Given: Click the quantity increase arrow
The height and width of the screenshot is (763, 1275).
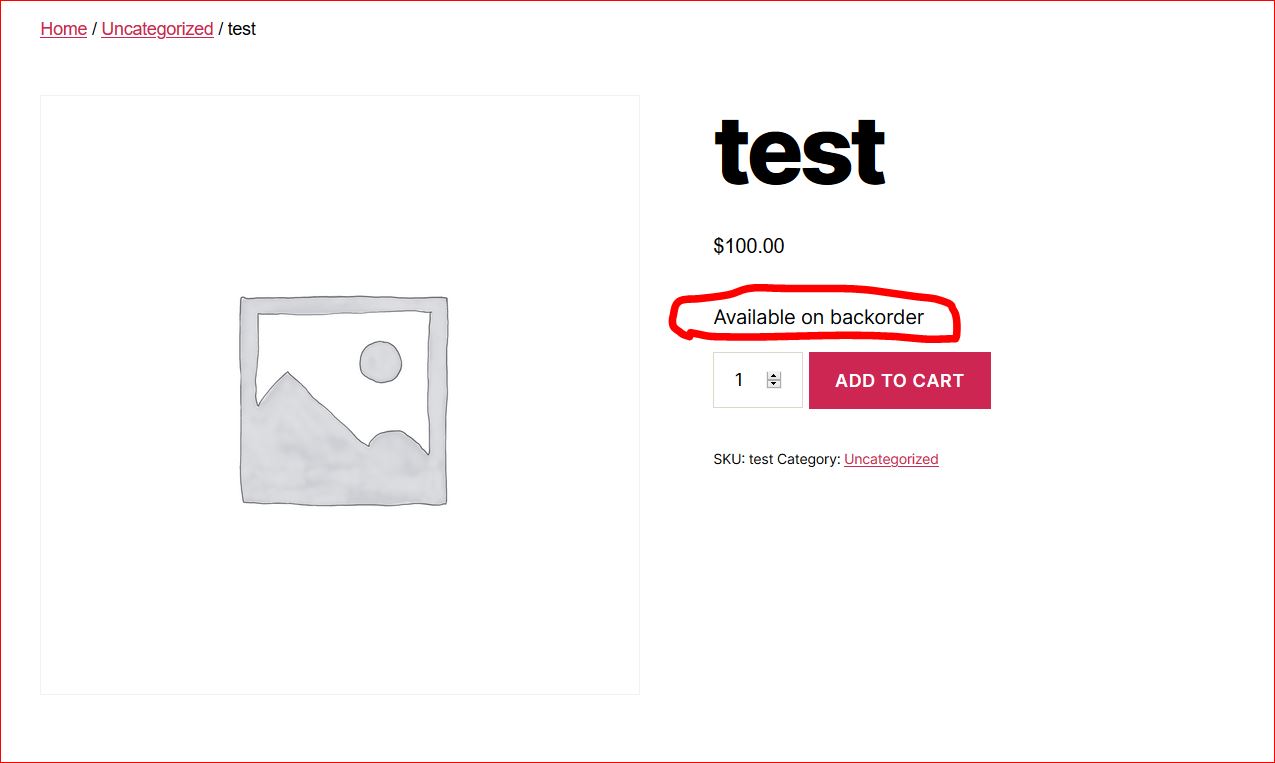Looking at the screenshot, I should tap(772, 374).
